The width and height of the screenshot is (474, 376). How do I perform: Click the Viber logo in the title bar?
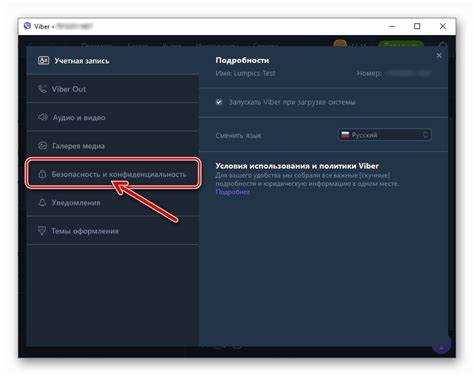click(x=28, y=26)
